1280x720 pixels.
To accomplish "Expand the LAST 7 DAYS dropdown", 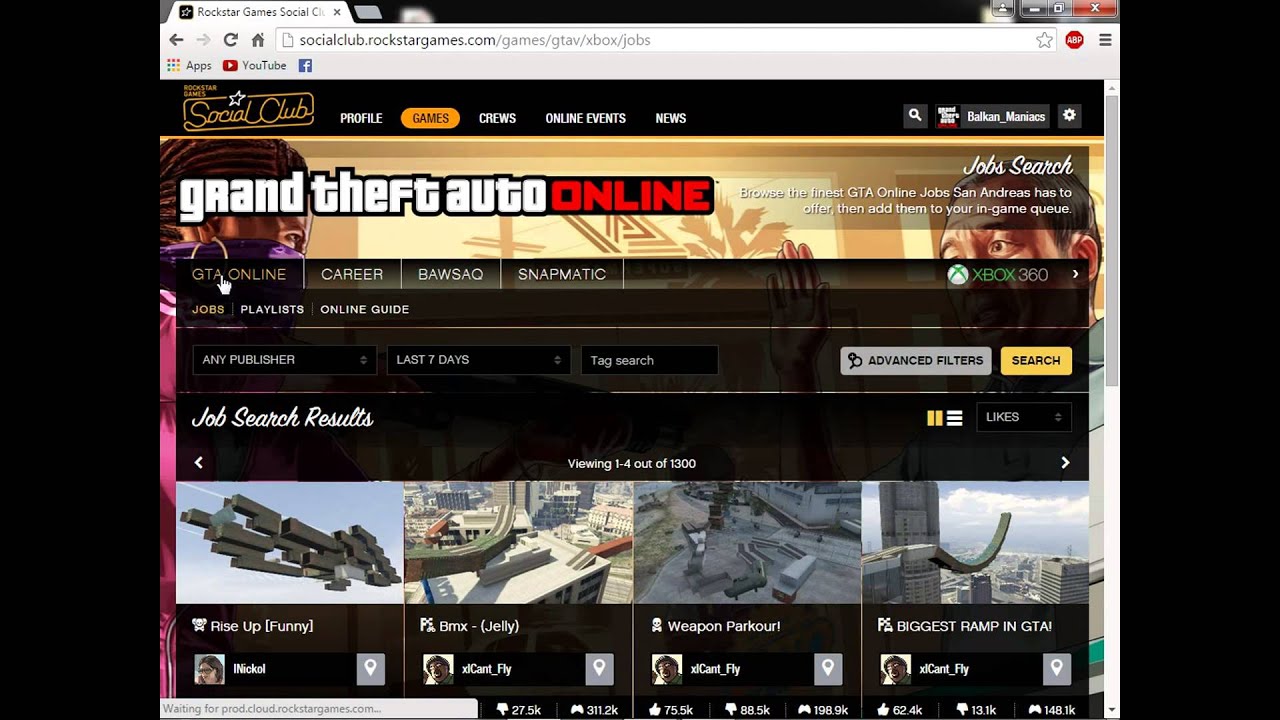I will [478, 360].
